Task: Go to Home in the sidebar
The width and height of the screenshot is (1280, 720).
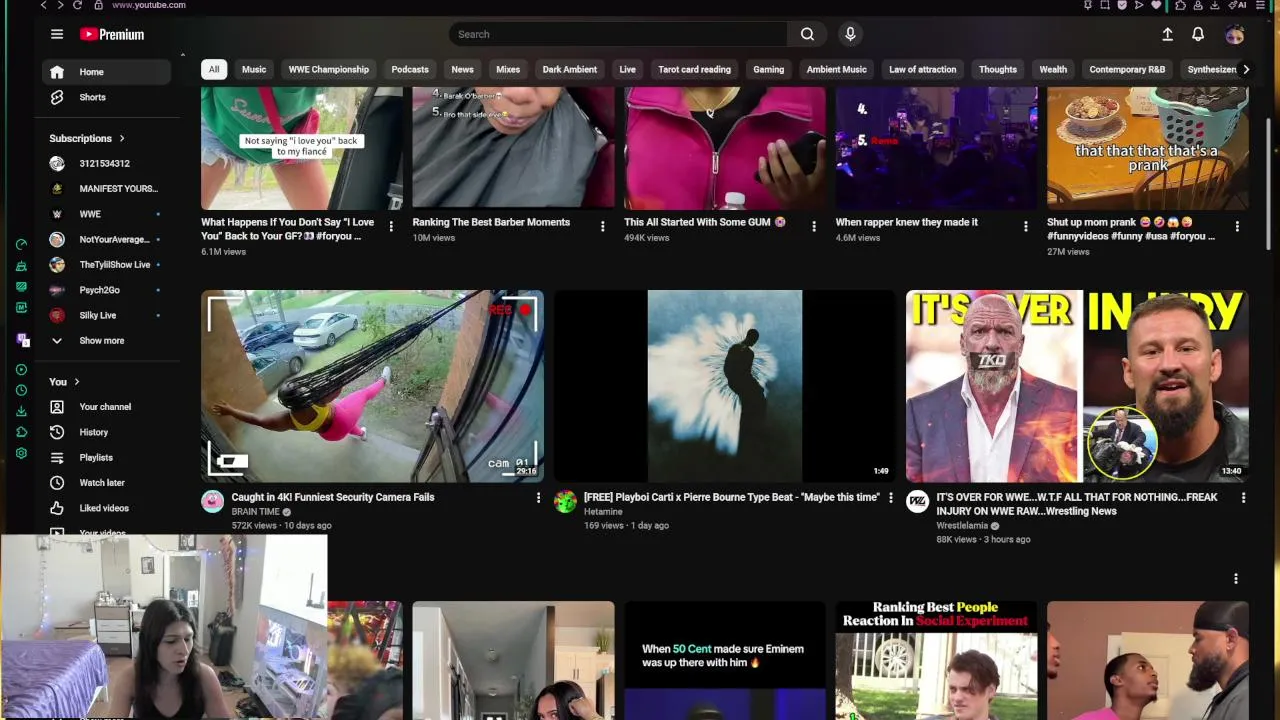Action: click(106, 72)
